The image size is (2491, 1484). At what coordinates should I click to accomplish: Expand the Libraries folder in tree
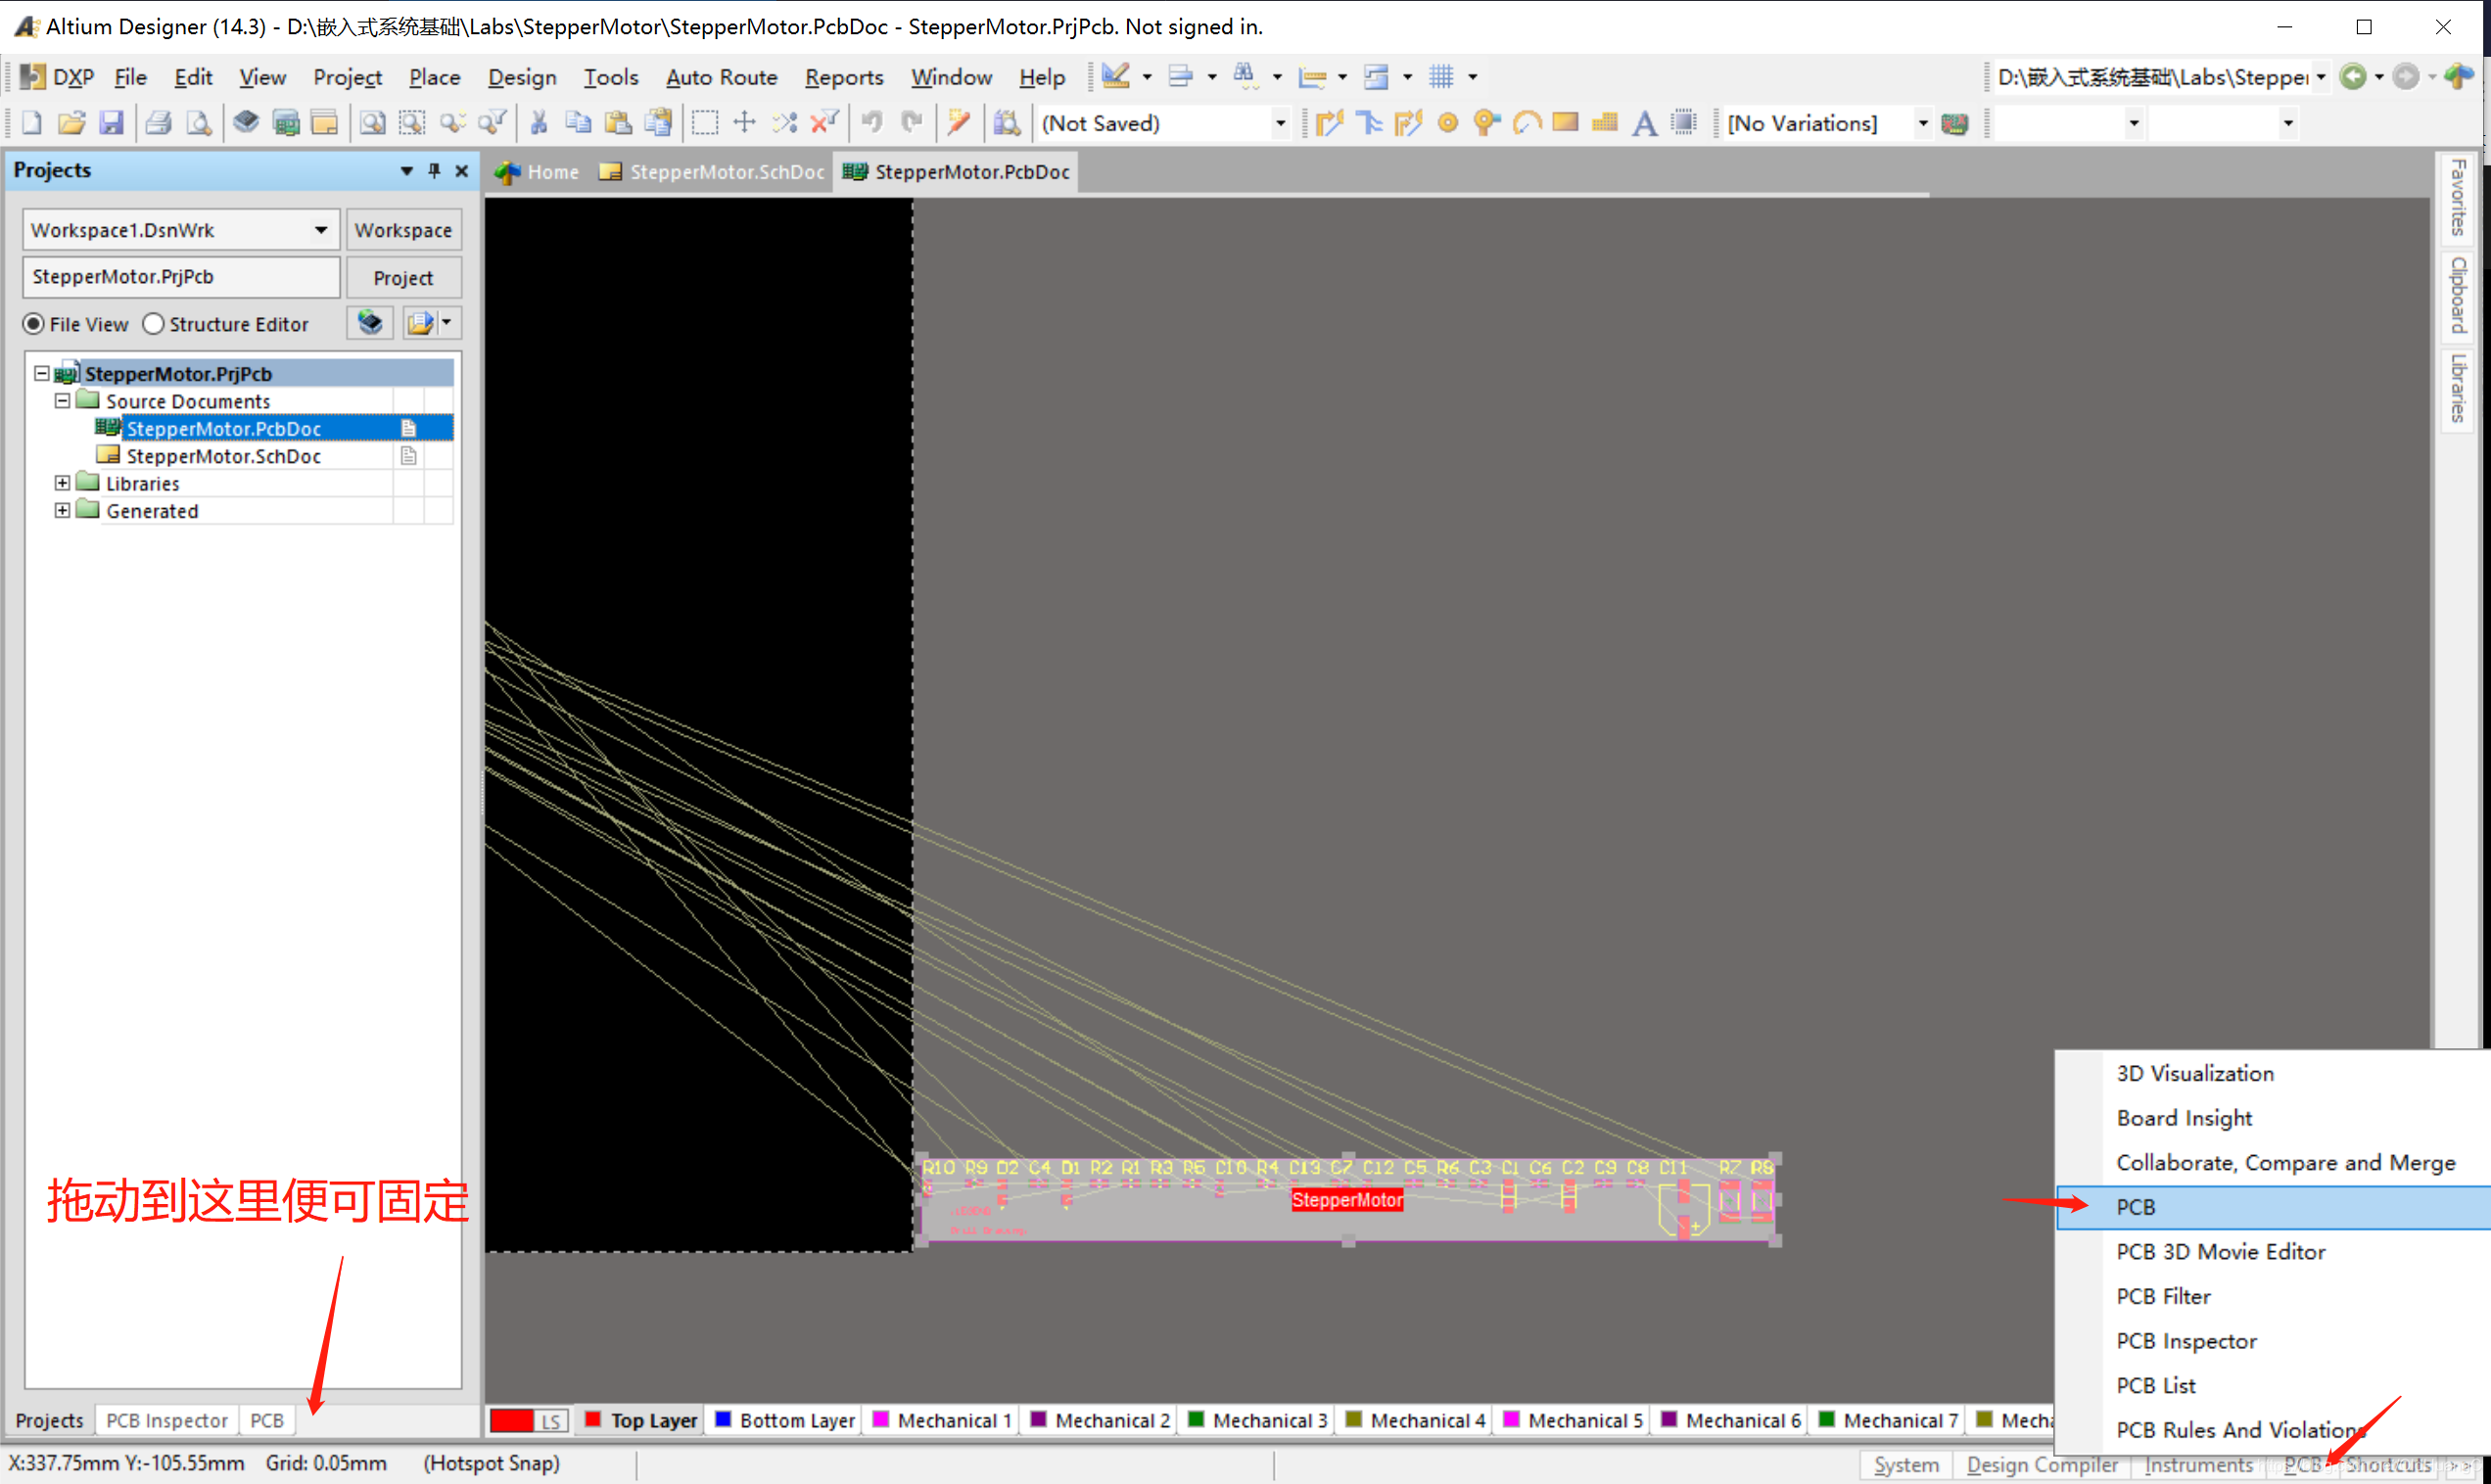pyautogui.click(x=62, y=483)
